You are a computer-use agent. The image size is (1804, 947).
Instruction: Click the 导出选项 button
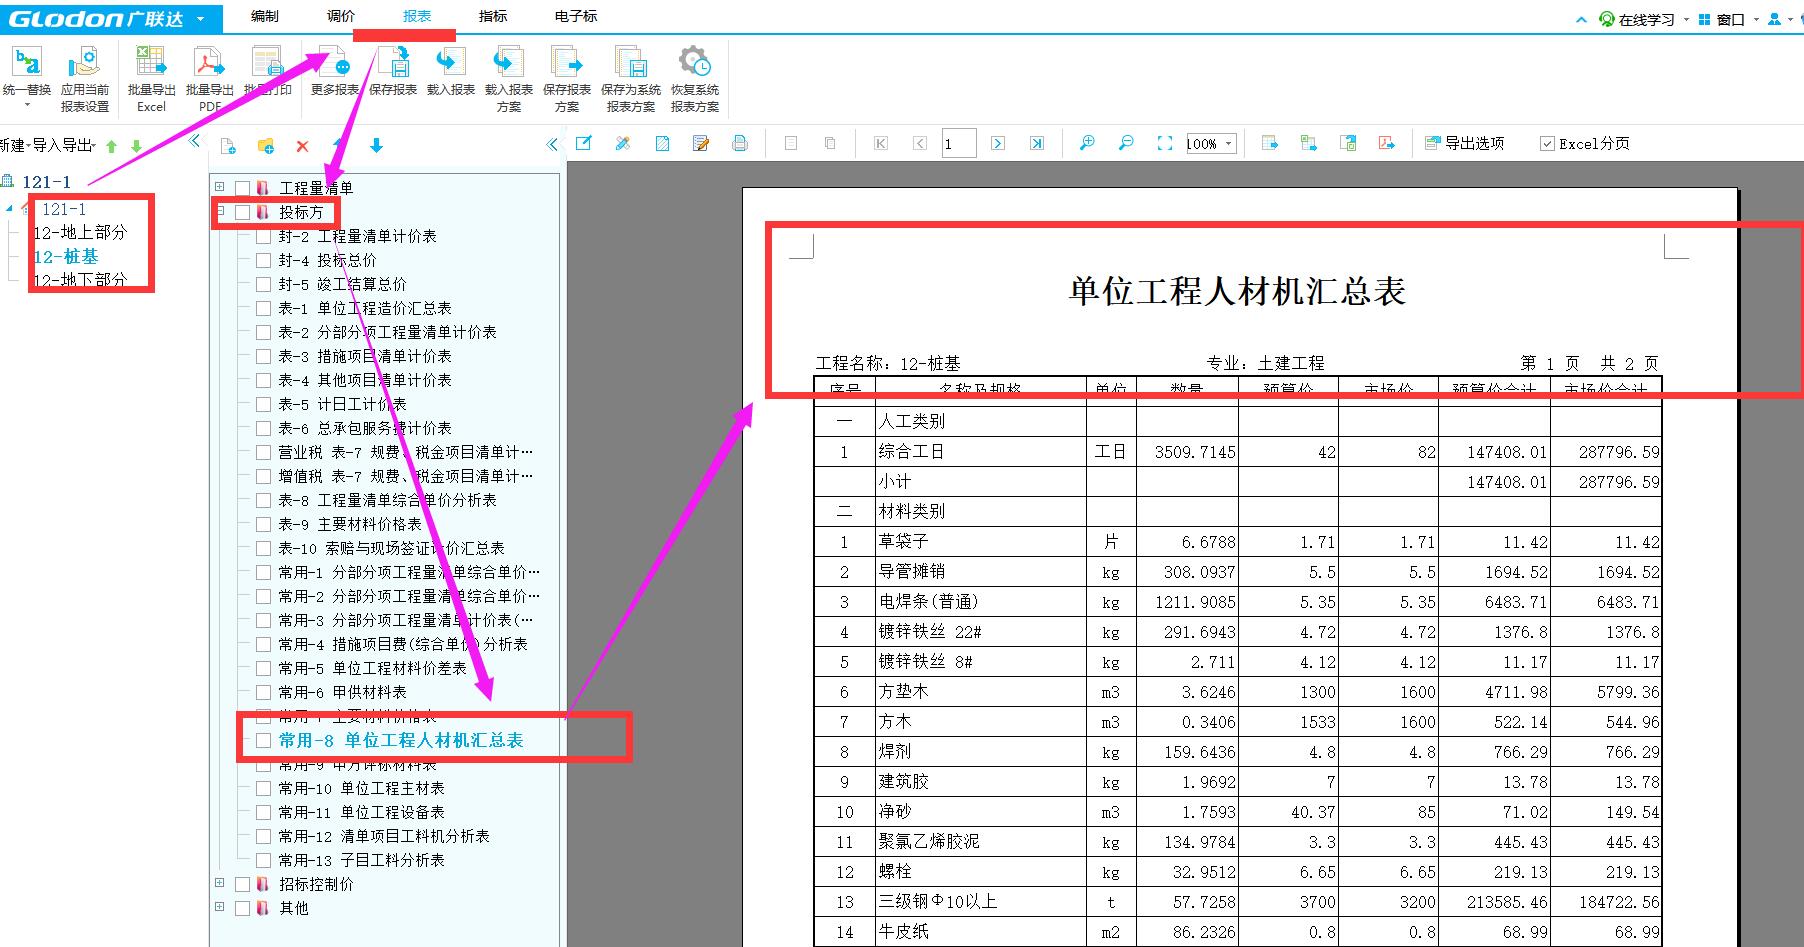(1464, 144)
